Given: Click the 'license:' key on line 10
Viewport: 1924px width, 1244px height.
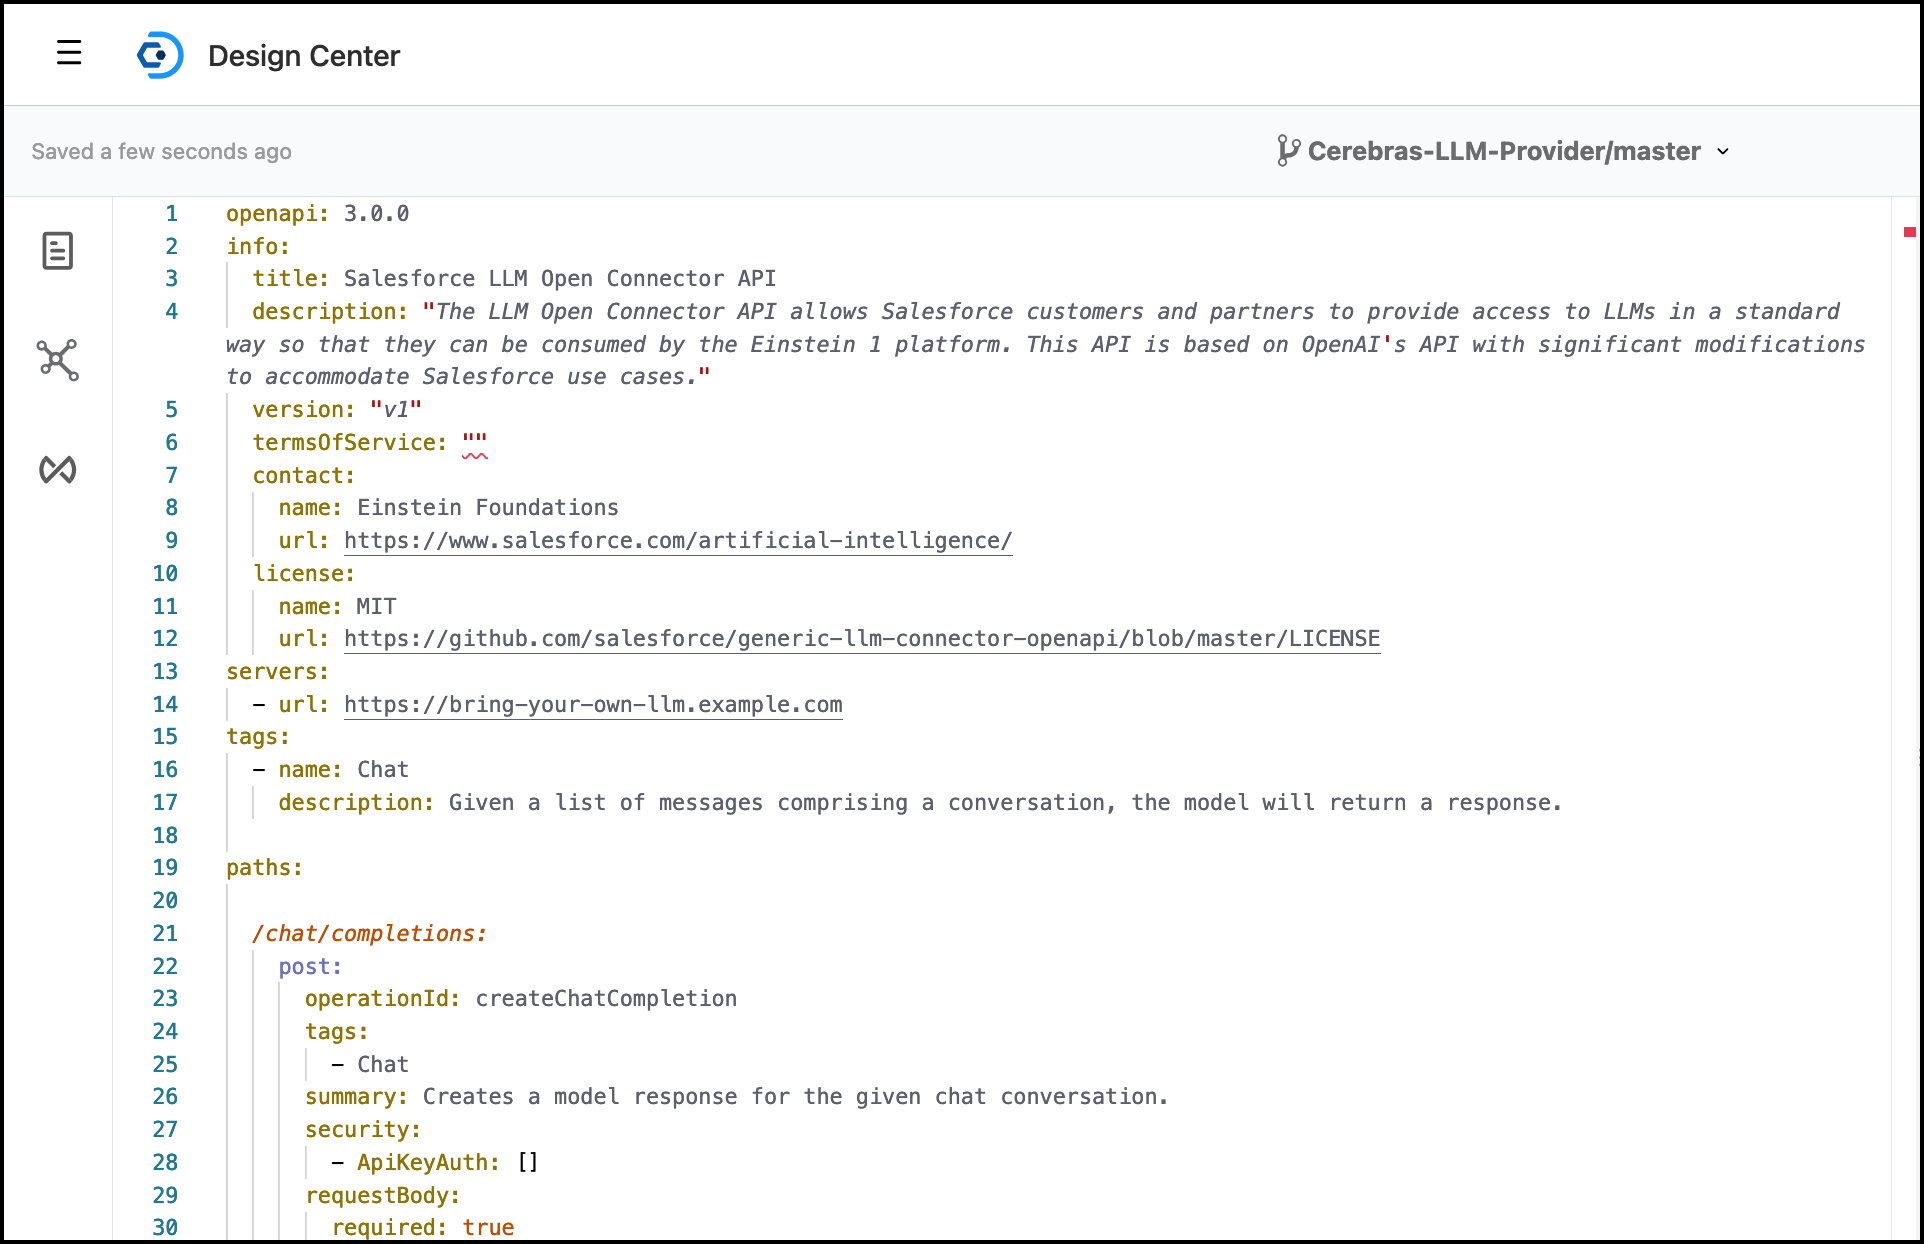Looking at the screenshot, I should [x=303, y=574].
